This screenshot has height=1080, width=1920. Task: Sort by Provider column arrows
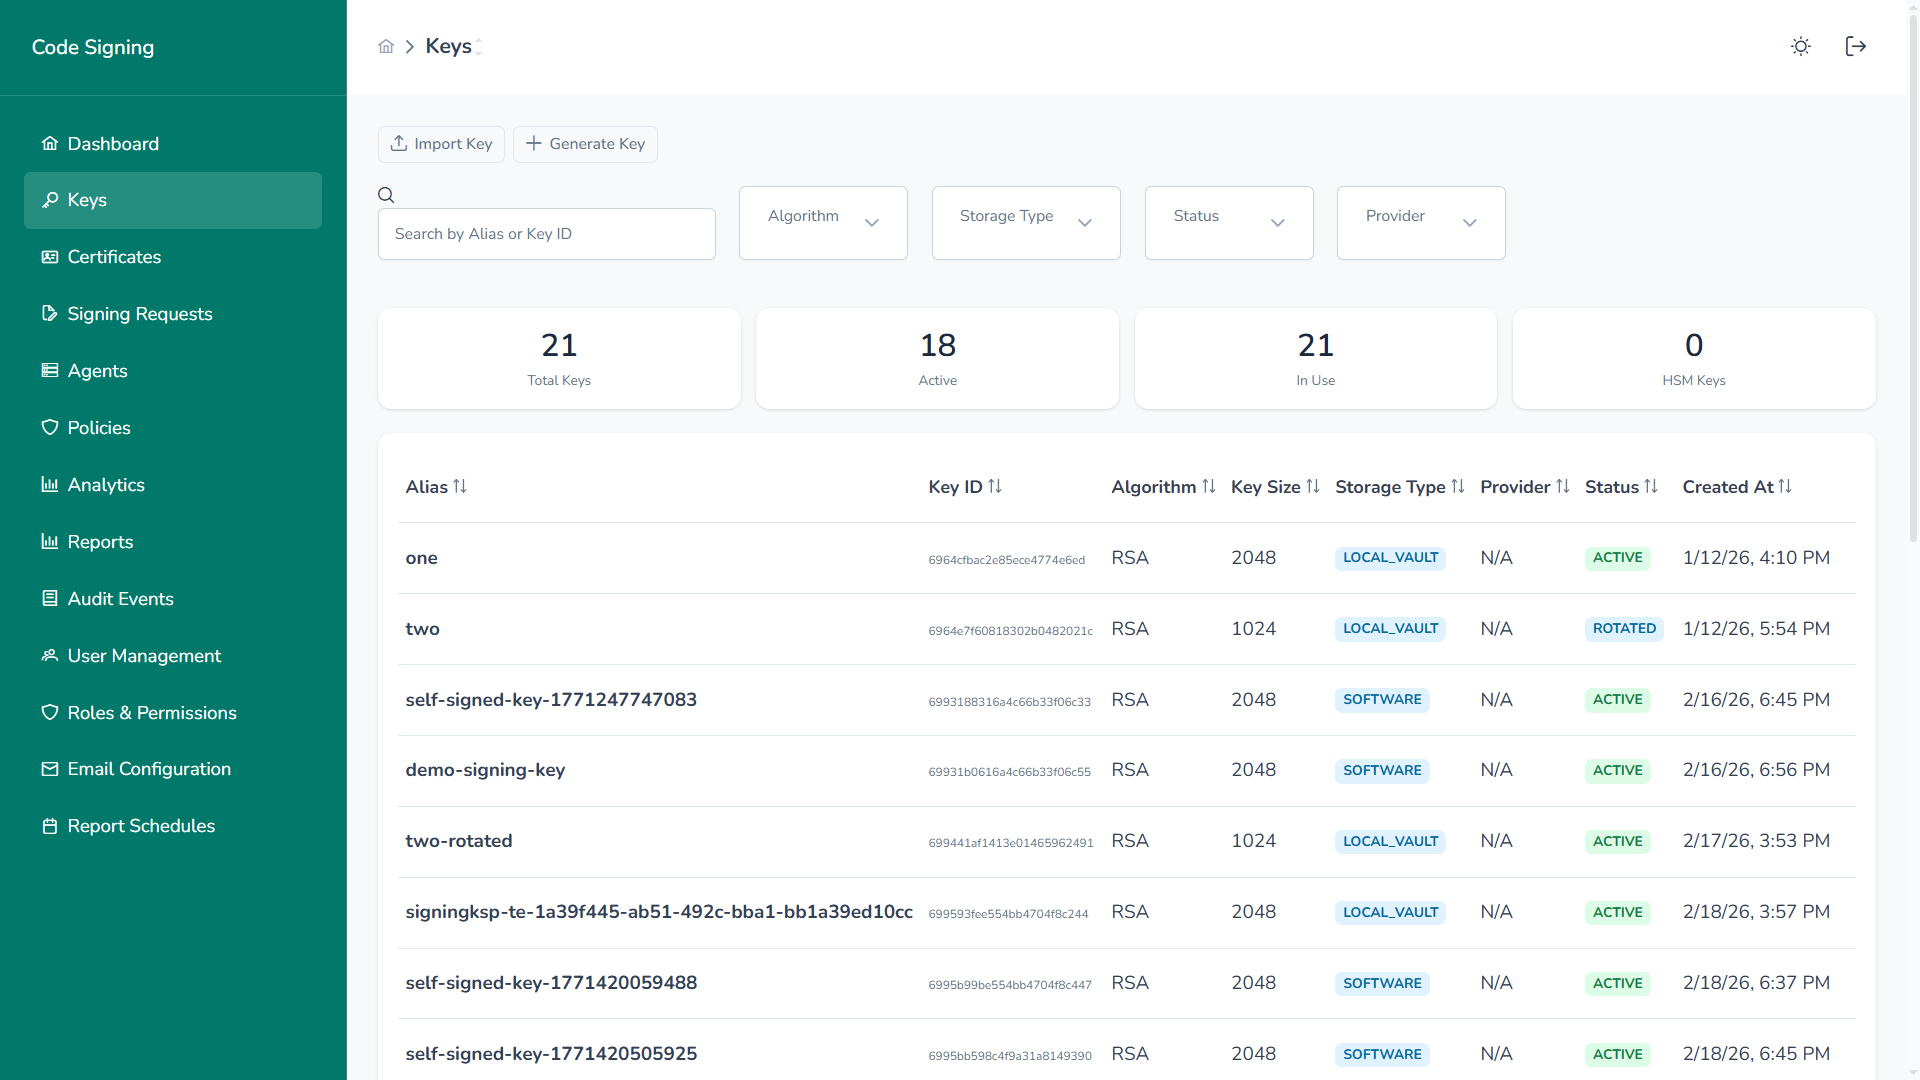click(1563, 487)
